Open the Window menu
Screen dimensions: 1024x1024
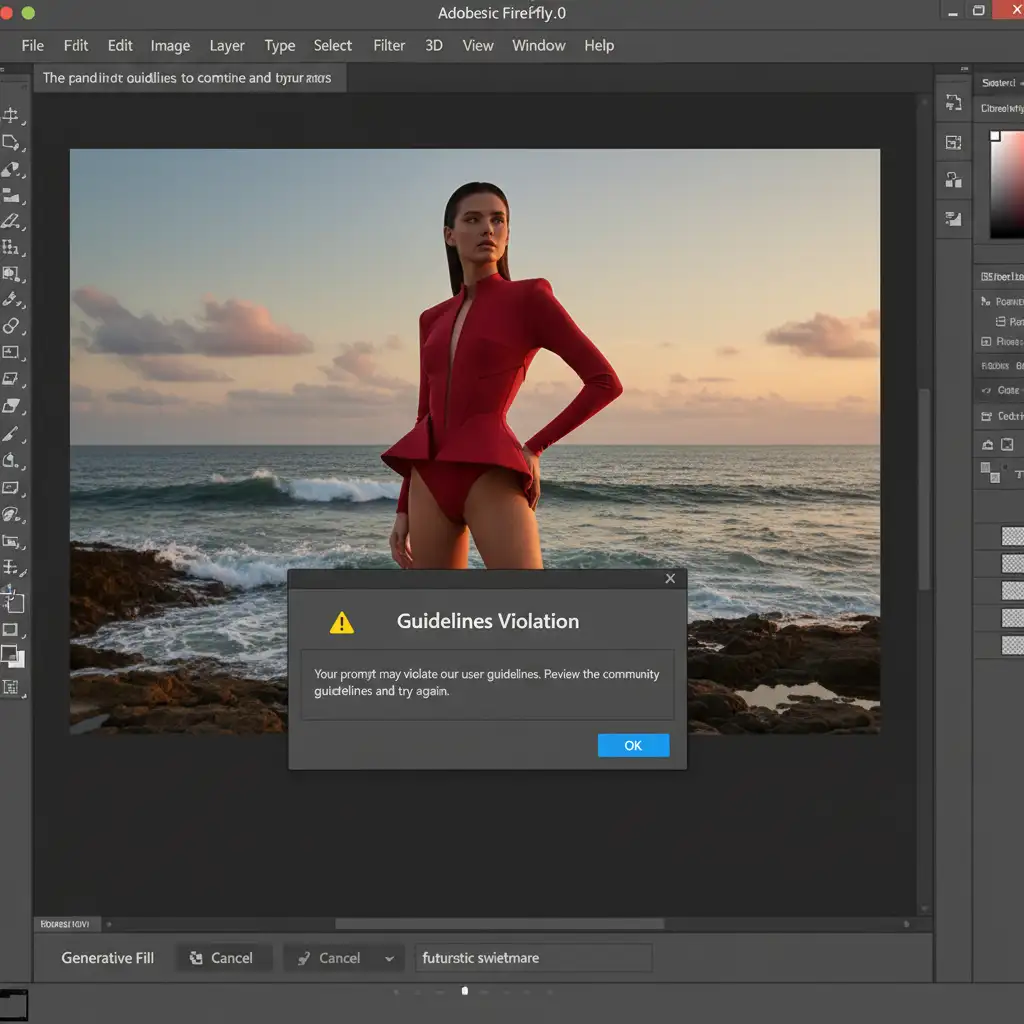click(538, 46)
